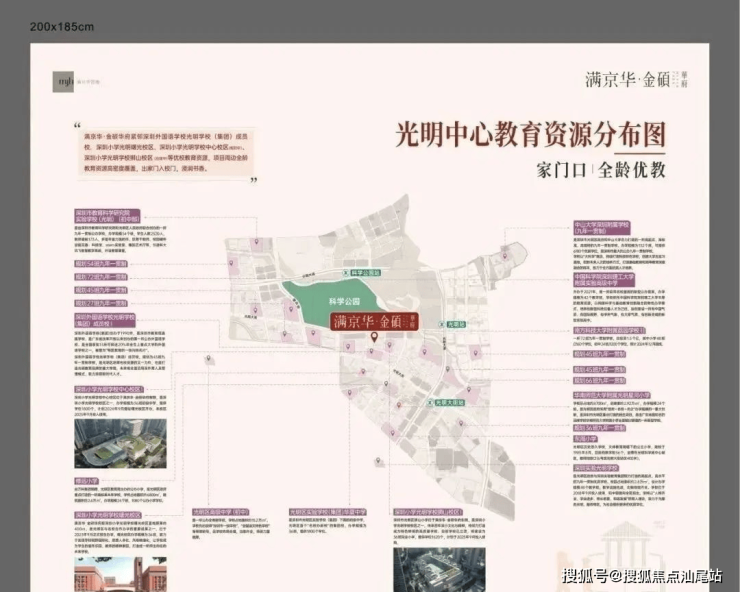740x592 pixels.
Task: Click the 家门口 subtitle text
Action: 561,170
